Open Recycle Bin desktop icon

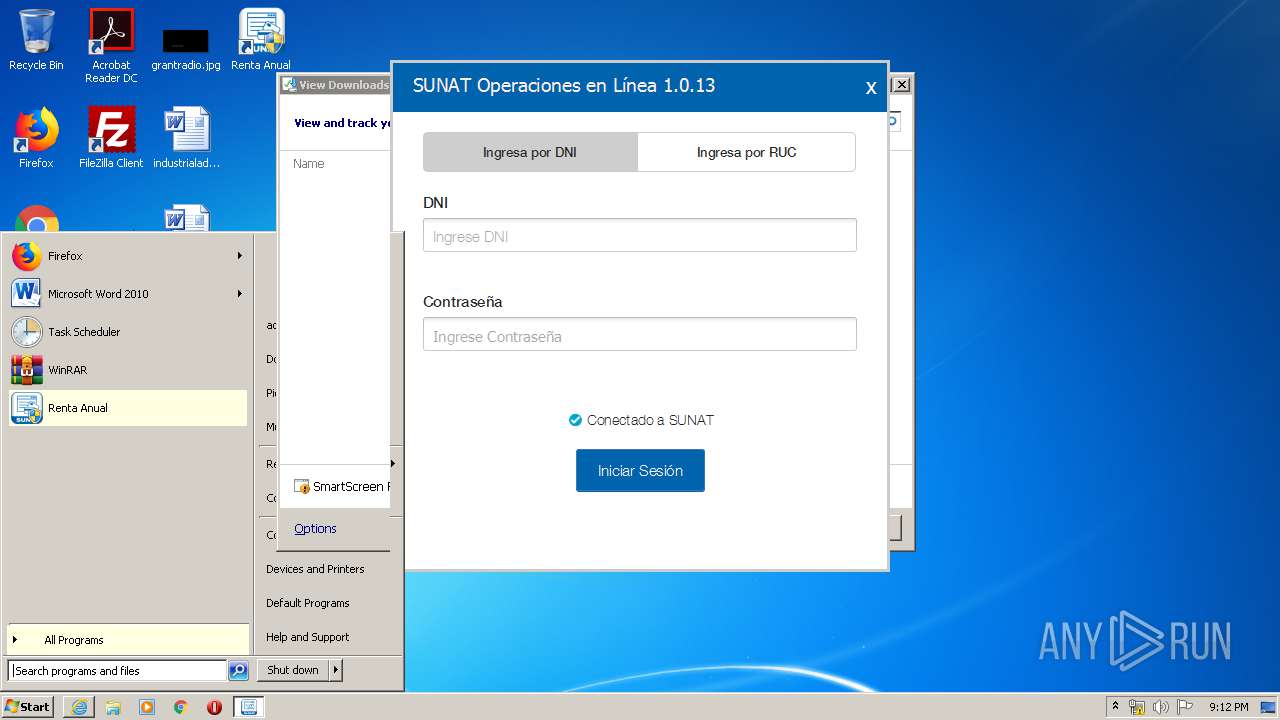pyautogui.click(x=36, y=40)
